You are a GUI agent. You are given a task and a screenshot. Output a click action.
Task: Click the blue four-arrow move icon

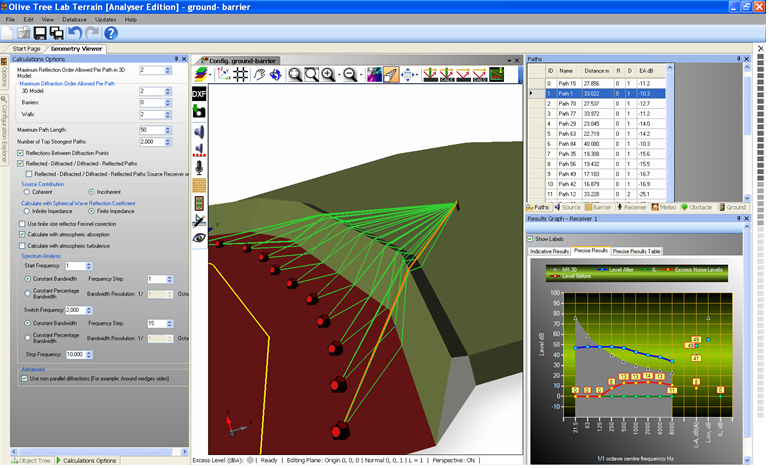pos(408,75)
